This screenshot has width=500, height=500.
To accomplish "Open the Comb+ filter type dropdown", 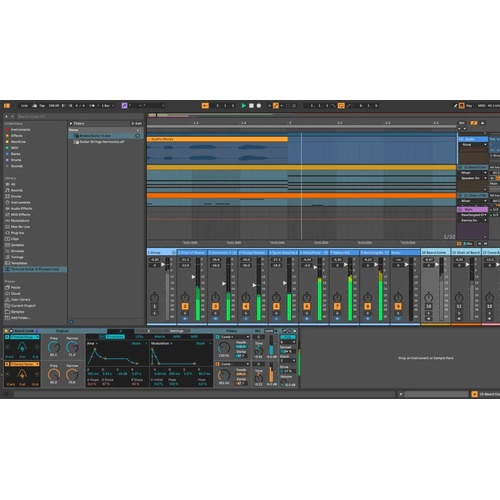I will pos(235,337).
